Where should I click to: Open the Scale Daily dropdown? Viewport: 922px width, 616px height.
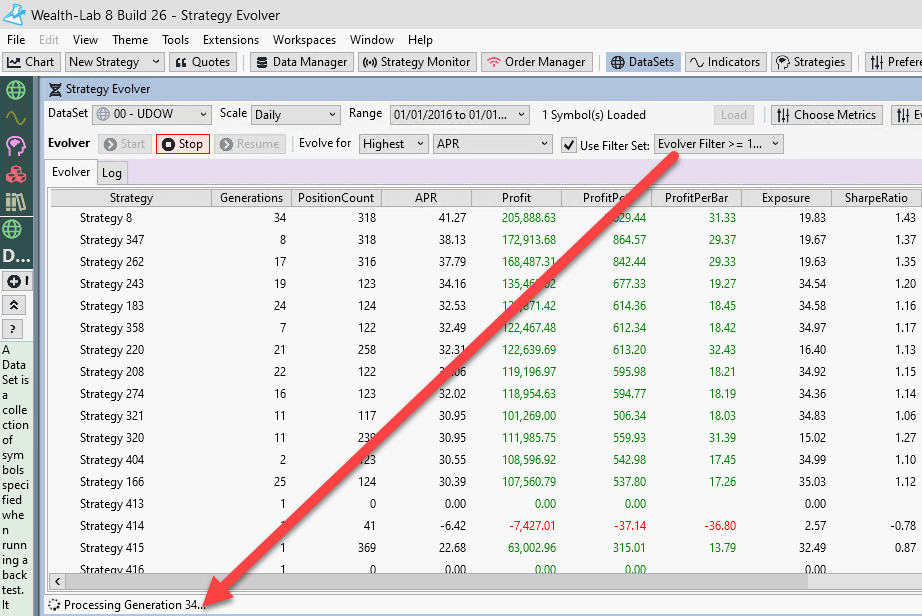(x=296, y=114)
